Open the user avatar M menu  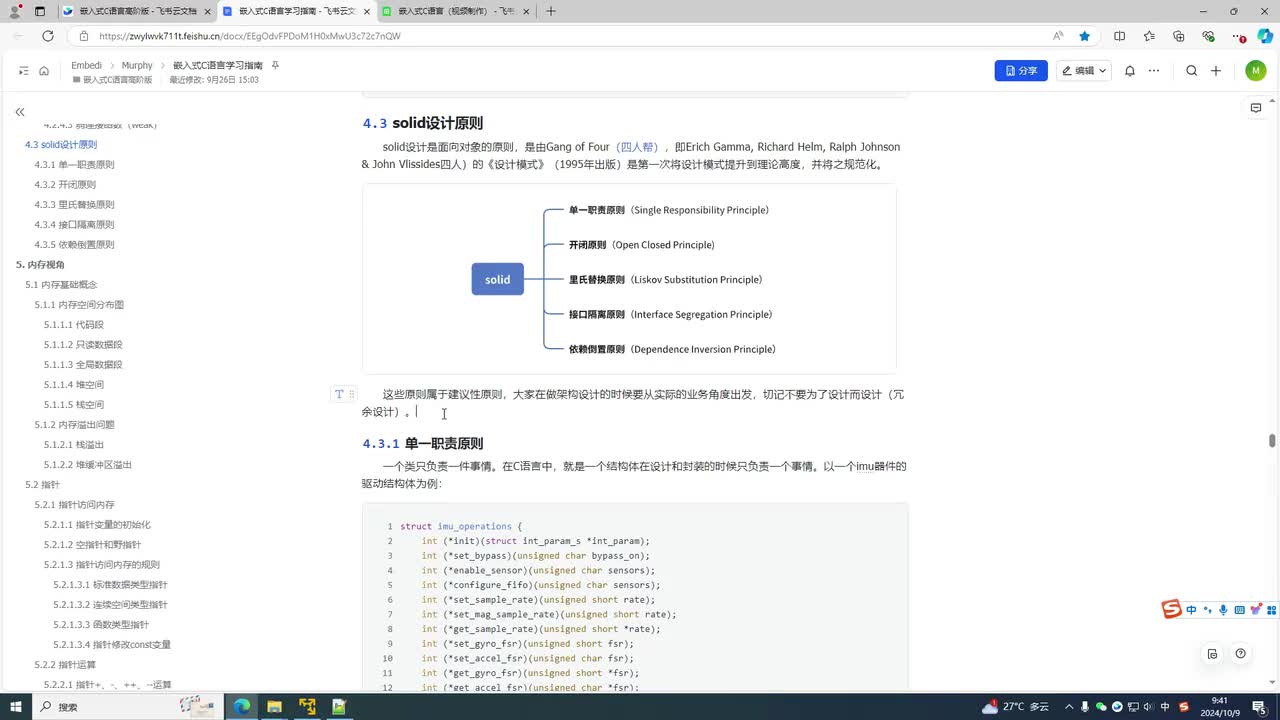[1256, 71]
